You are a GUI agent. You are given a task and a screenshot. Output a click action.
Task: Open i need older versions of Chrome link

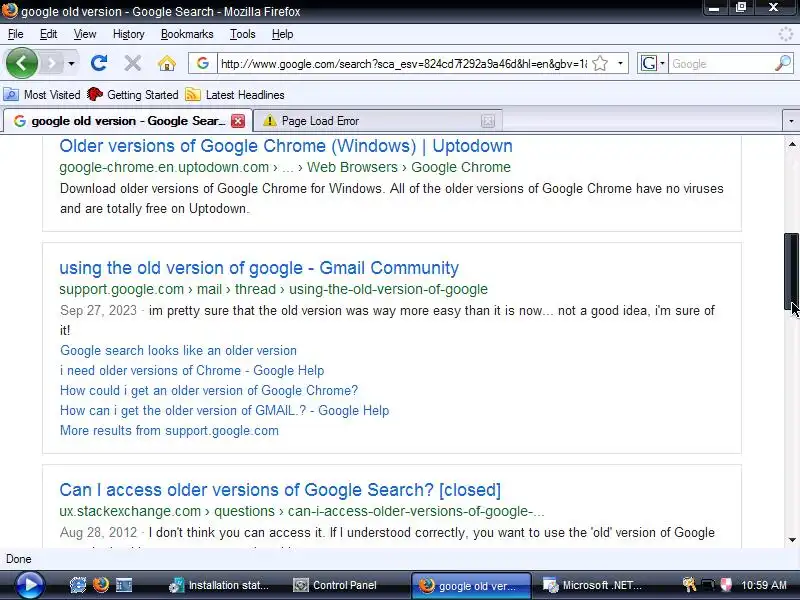point(192,370)
